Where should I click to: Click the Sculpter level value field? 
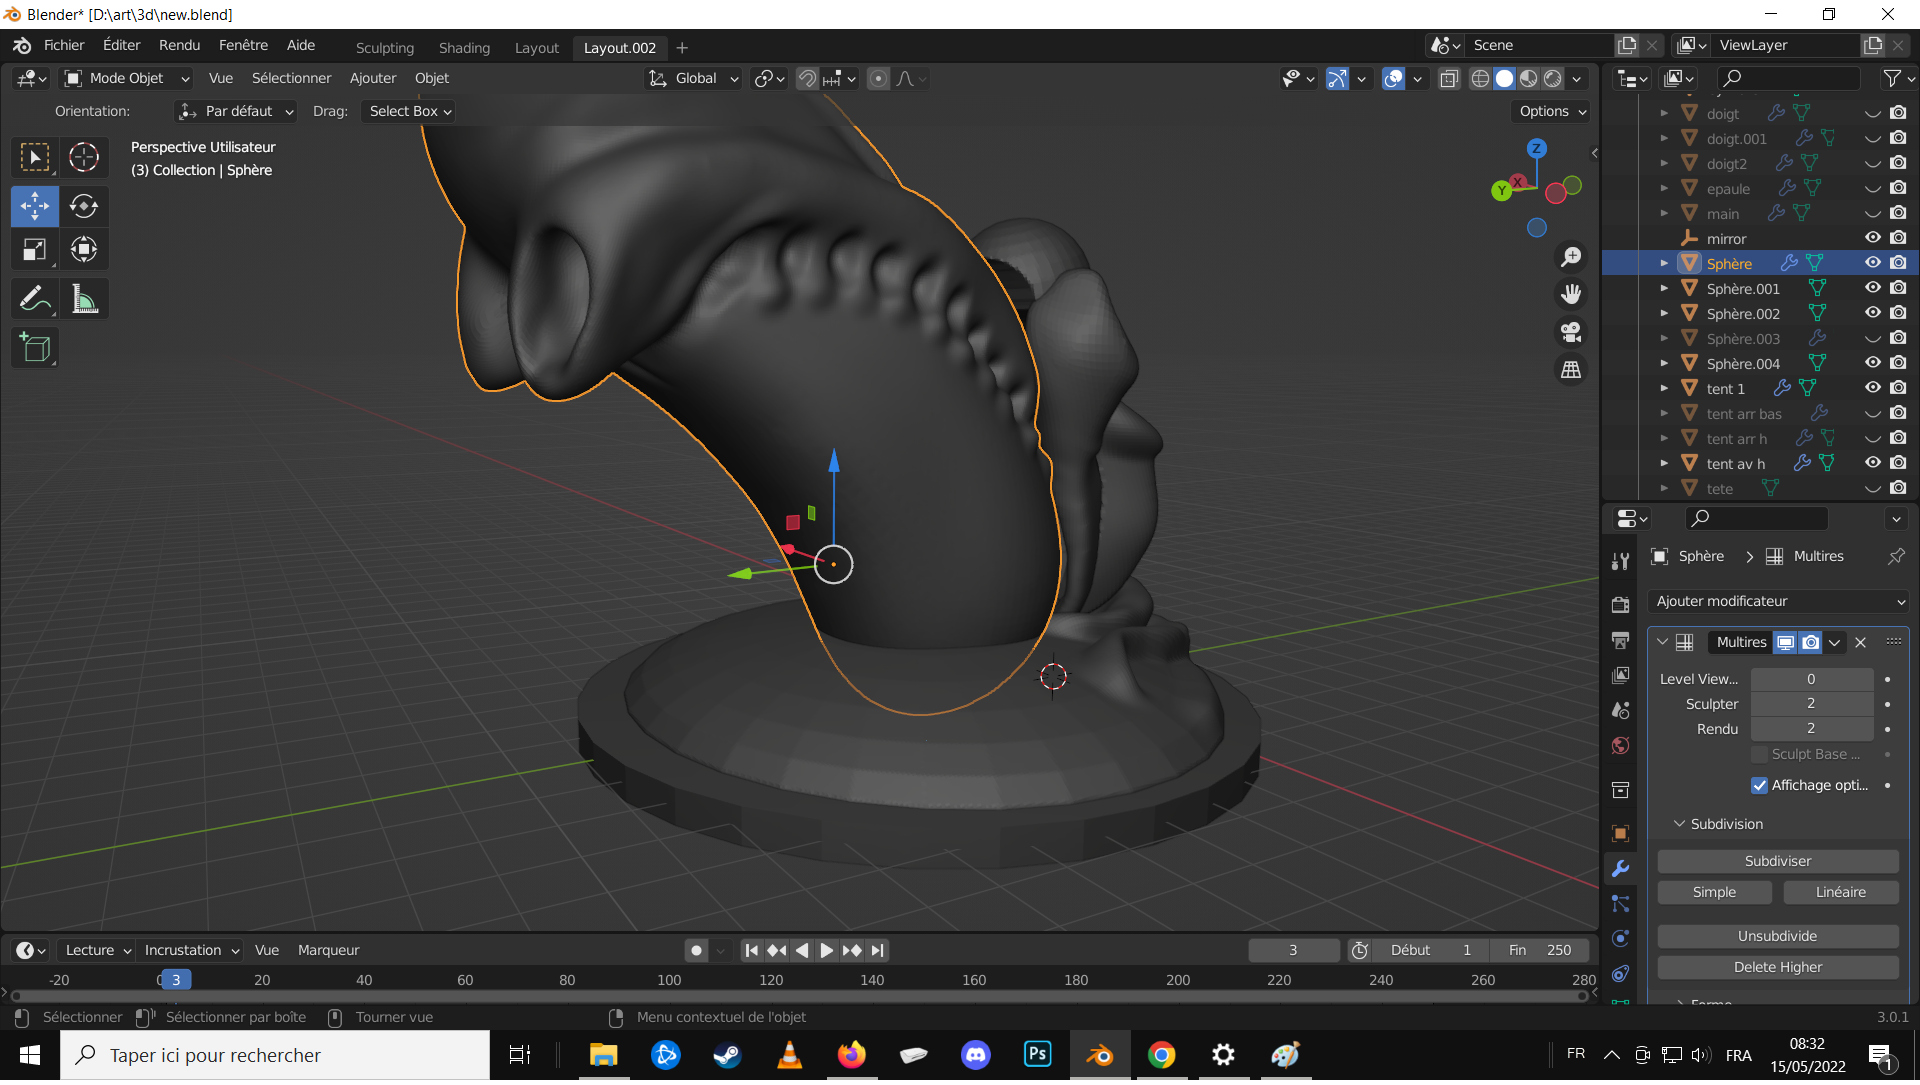click(x=1810, y=704)
